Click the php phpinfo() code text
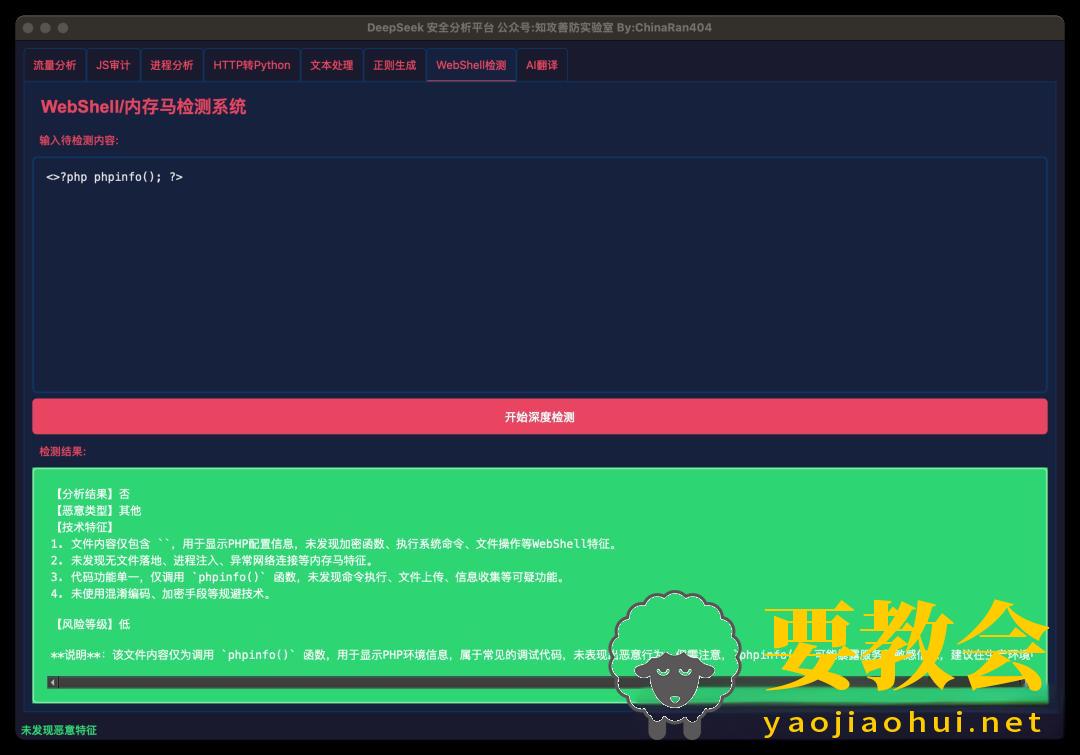 tap(114, 177)
